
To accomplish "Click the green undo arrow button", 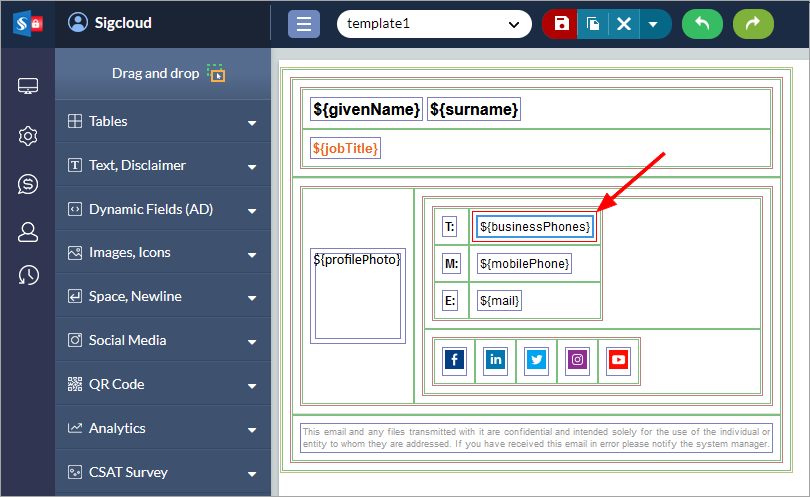I will pyautogui.click(x=702, y=24).
